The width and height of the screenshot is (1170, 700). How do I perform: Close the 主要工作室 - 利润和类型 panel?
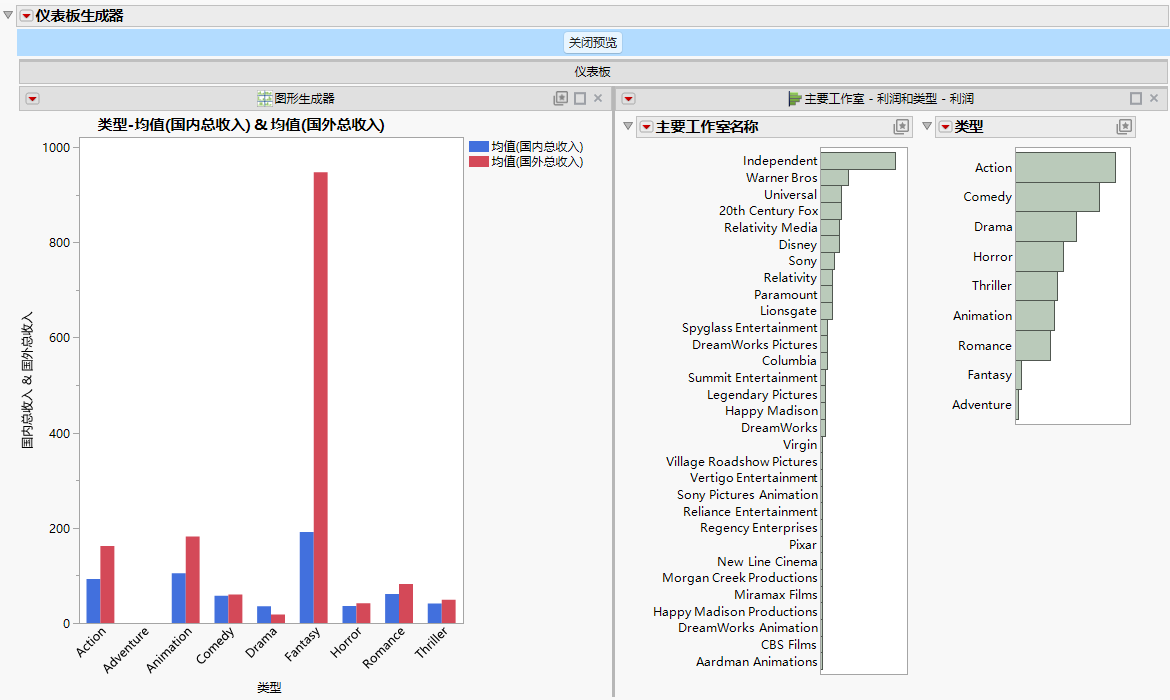(1154, 99)
